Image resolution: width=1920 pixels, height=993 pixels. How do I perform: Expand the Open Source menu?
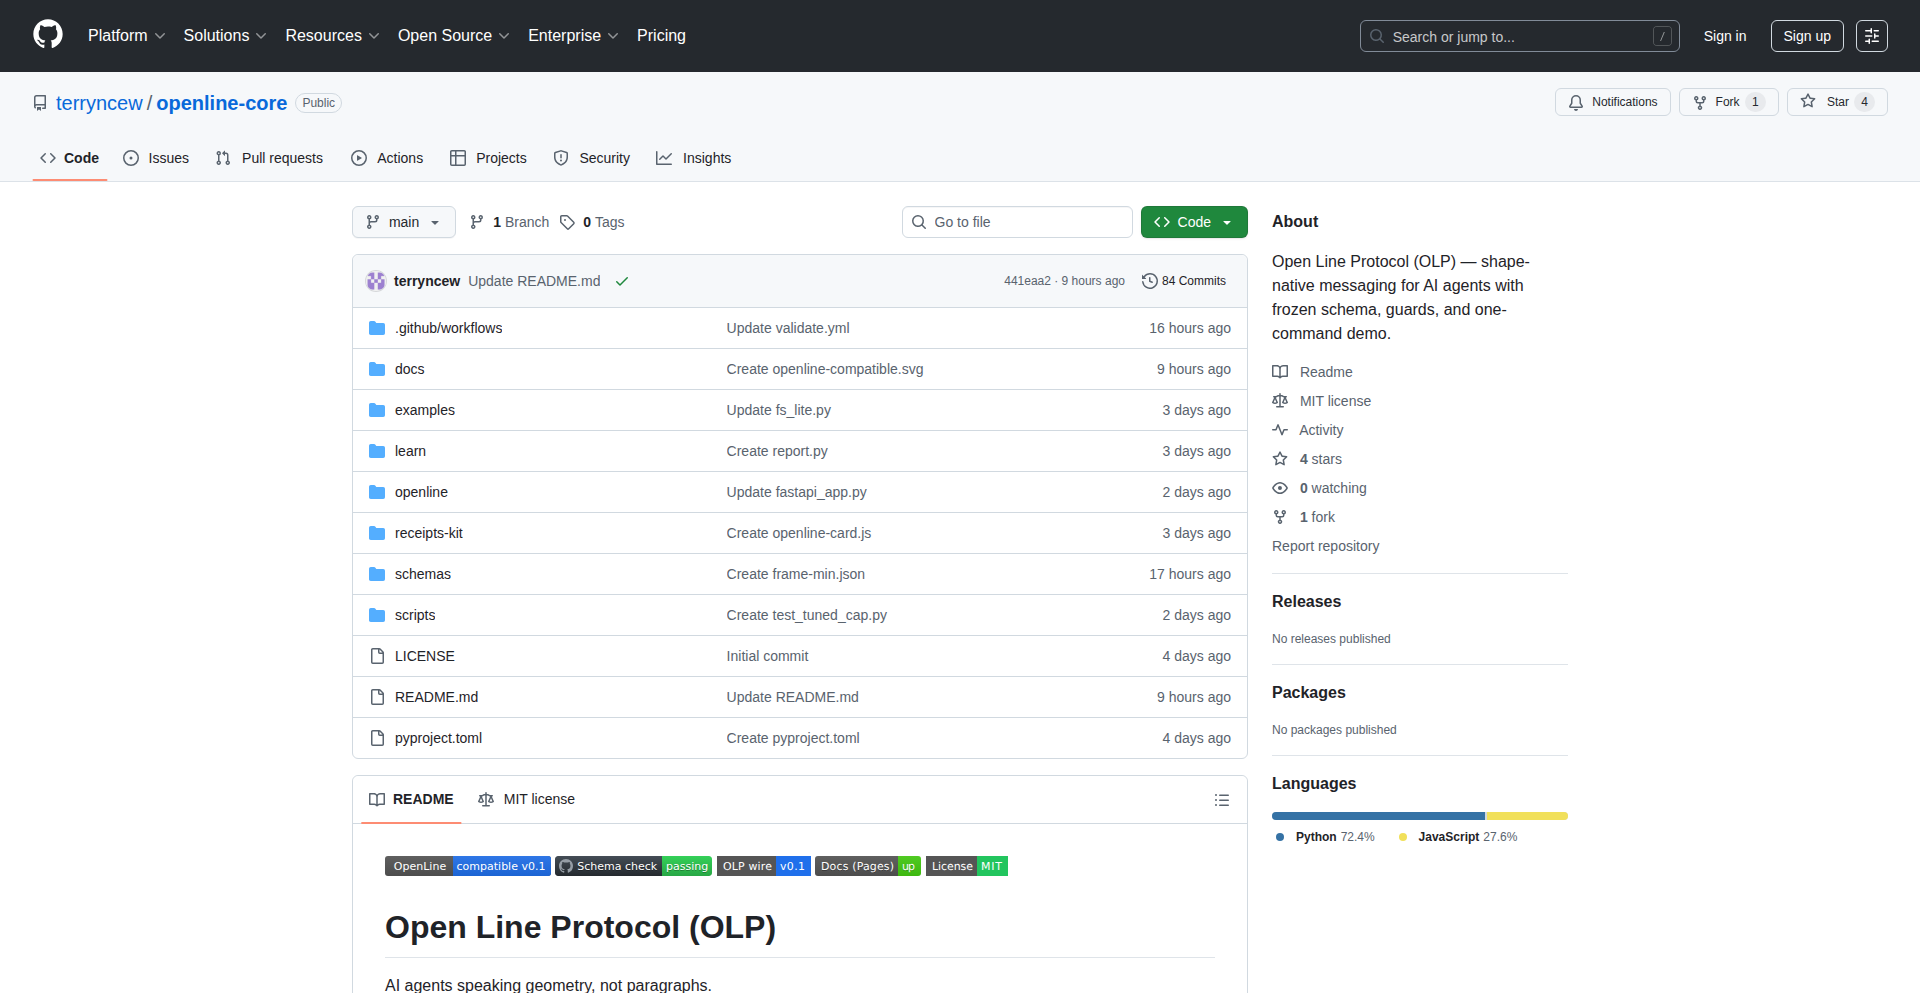[x=454, y=36]
